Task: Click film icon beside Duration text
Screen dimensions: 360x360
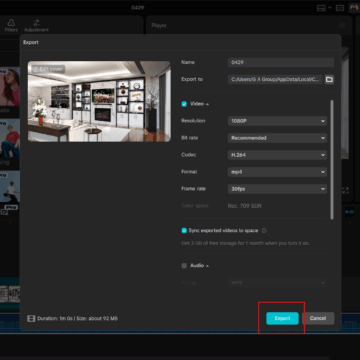Action: coord(31,318)
